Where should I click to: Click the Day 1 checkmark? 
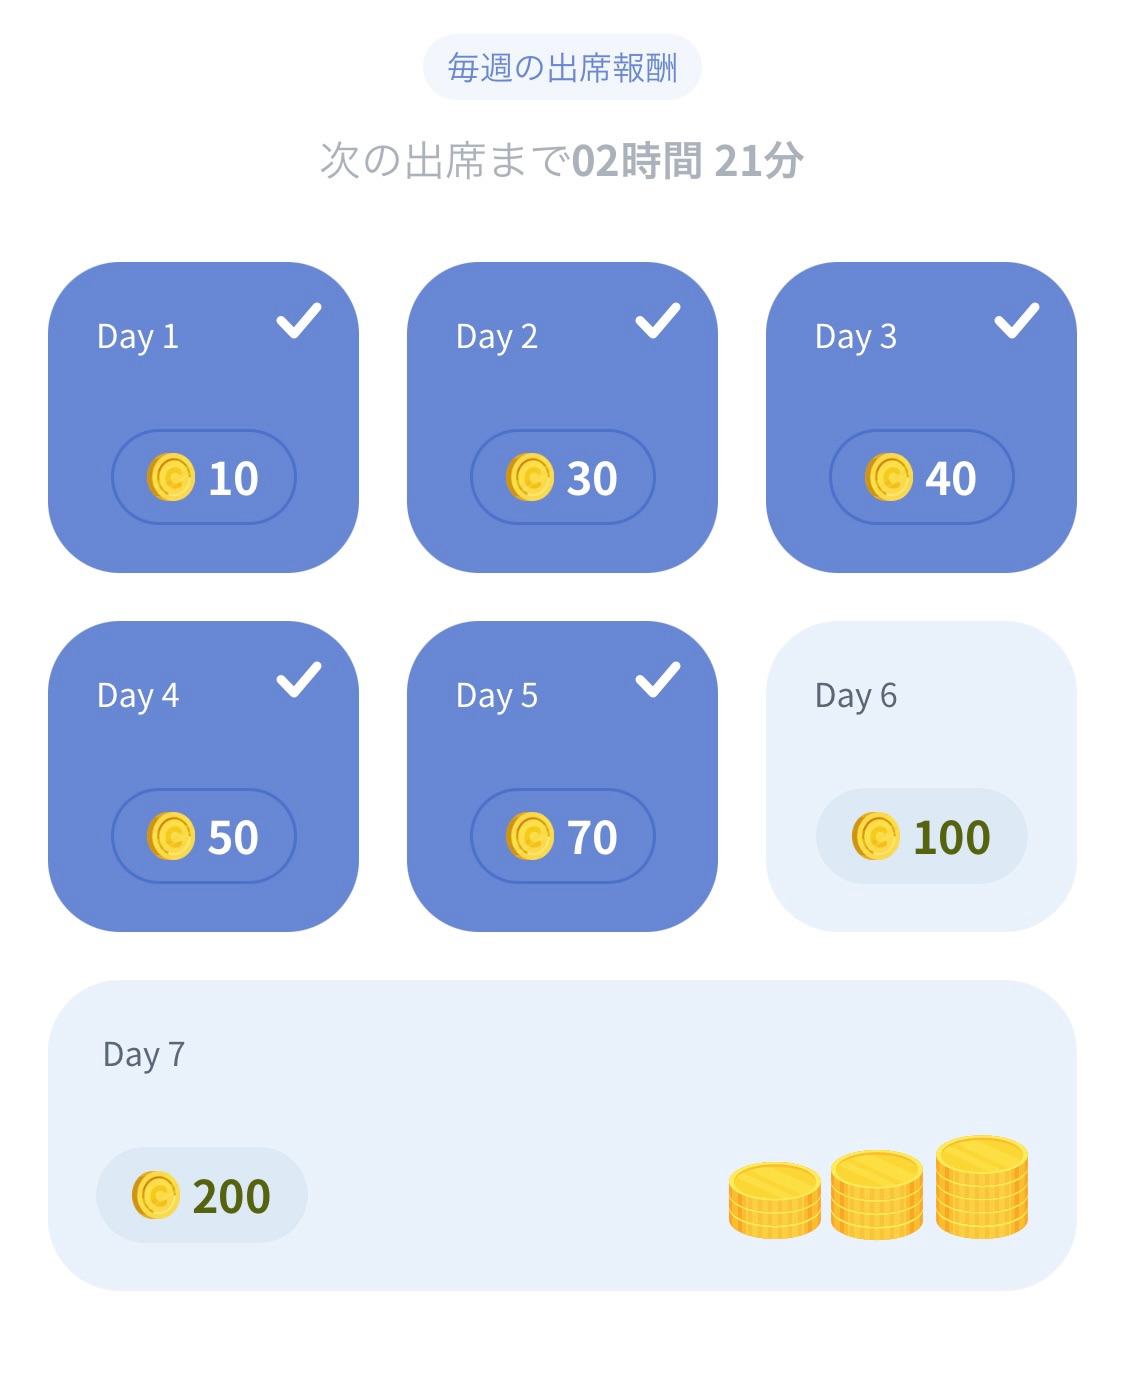[x=299, y=321]
